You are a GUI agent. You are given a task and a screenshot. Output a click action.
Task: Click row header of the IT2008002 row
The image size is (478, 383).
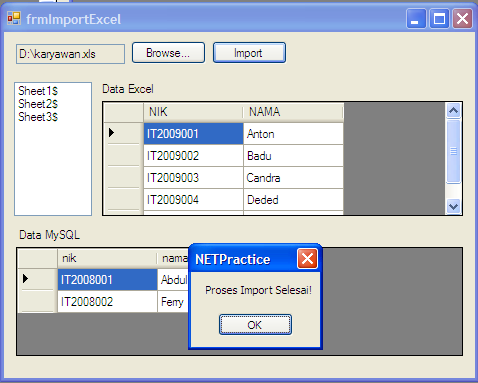pos(37,301)
